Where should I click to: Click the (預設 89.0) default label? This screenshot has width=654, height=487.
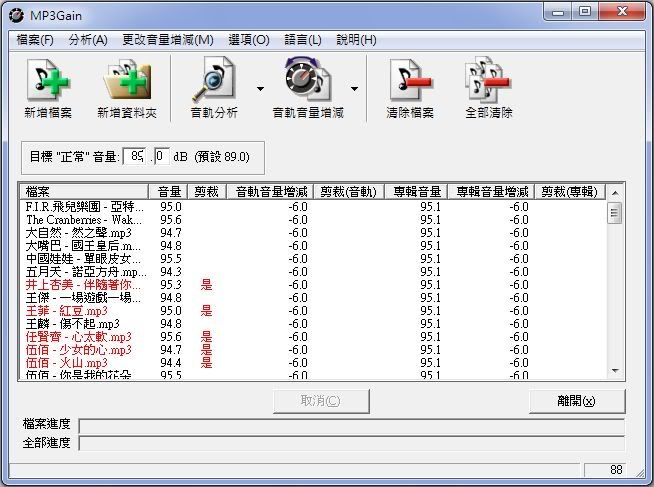pyautogui.click(x=222, y=157)
